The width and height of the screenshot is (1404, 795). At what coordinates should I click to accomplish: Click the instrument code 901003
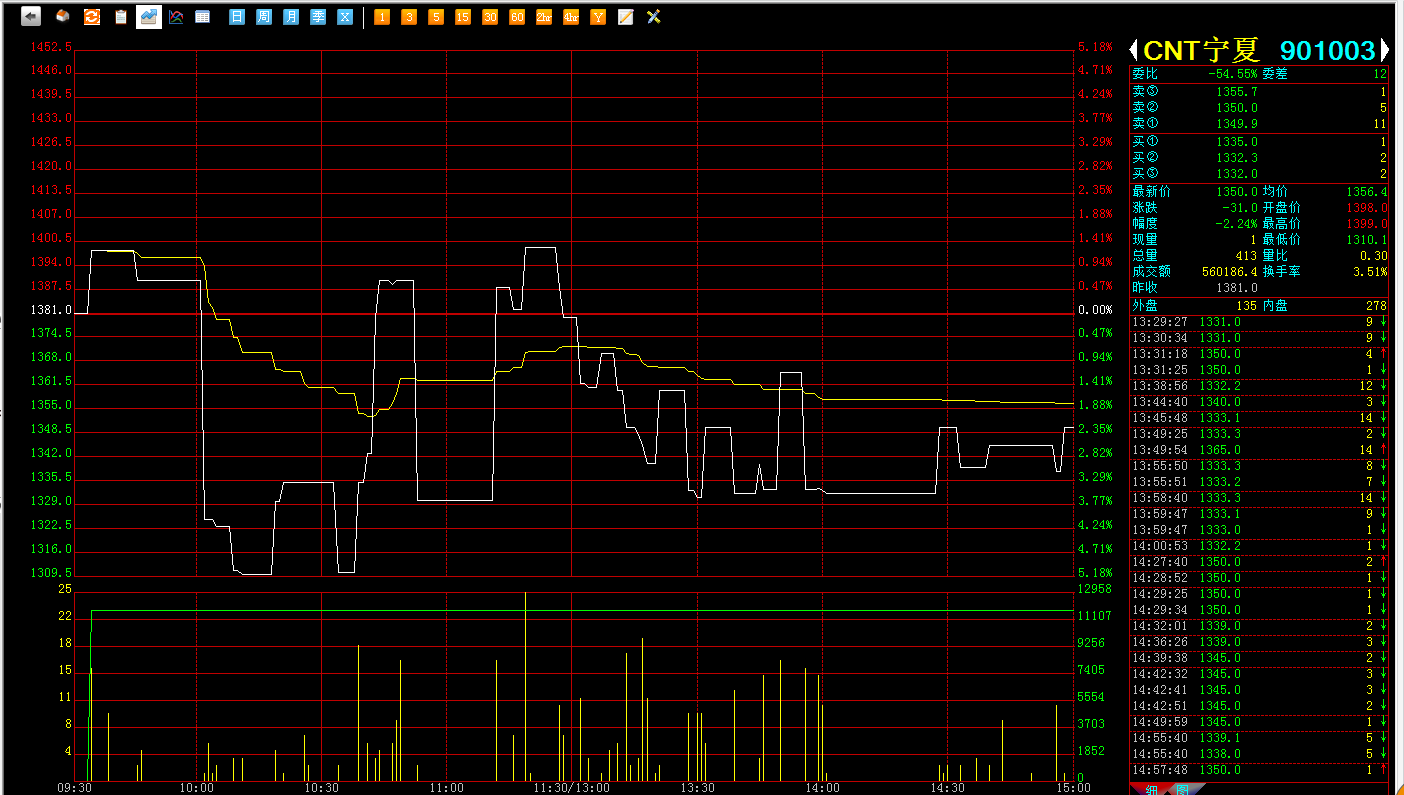[x=1328, y=50]
